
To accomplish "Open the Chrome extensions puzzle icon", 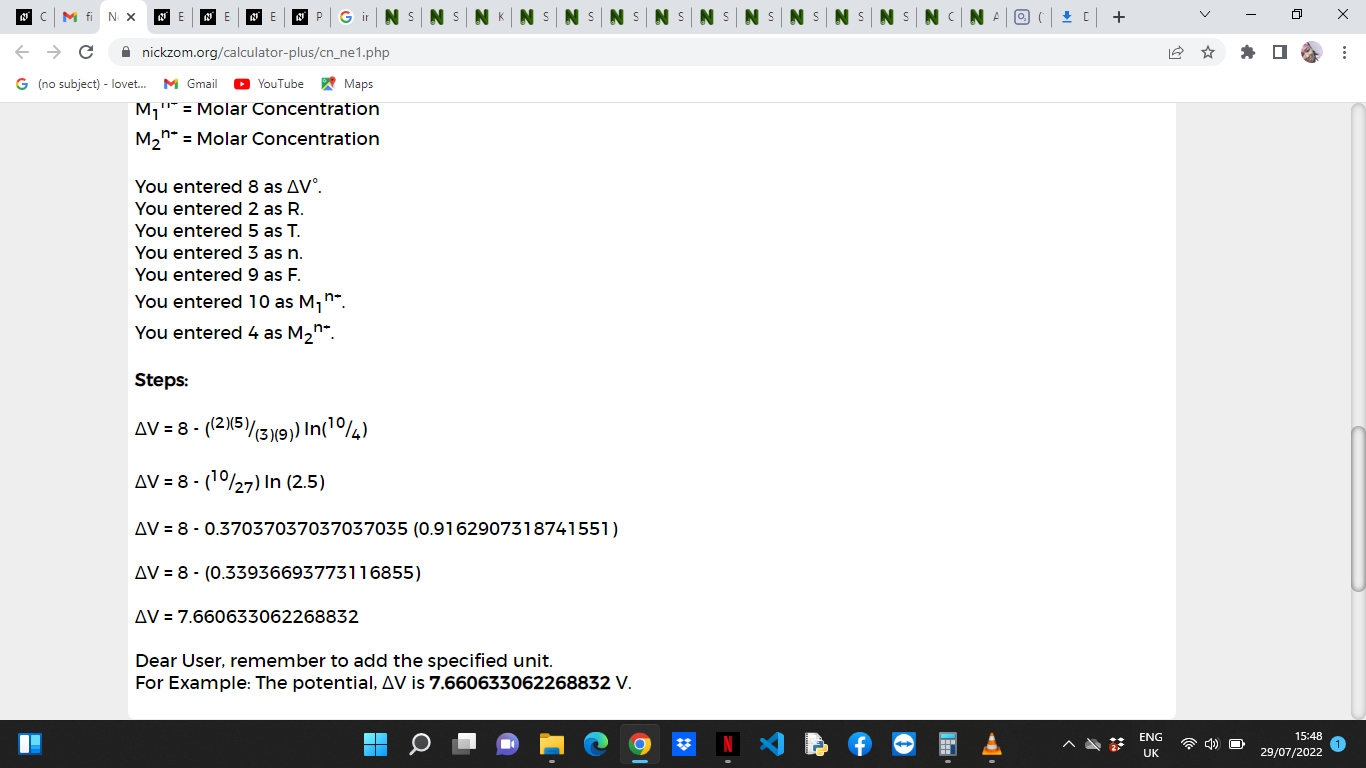I will [1247, 52].
